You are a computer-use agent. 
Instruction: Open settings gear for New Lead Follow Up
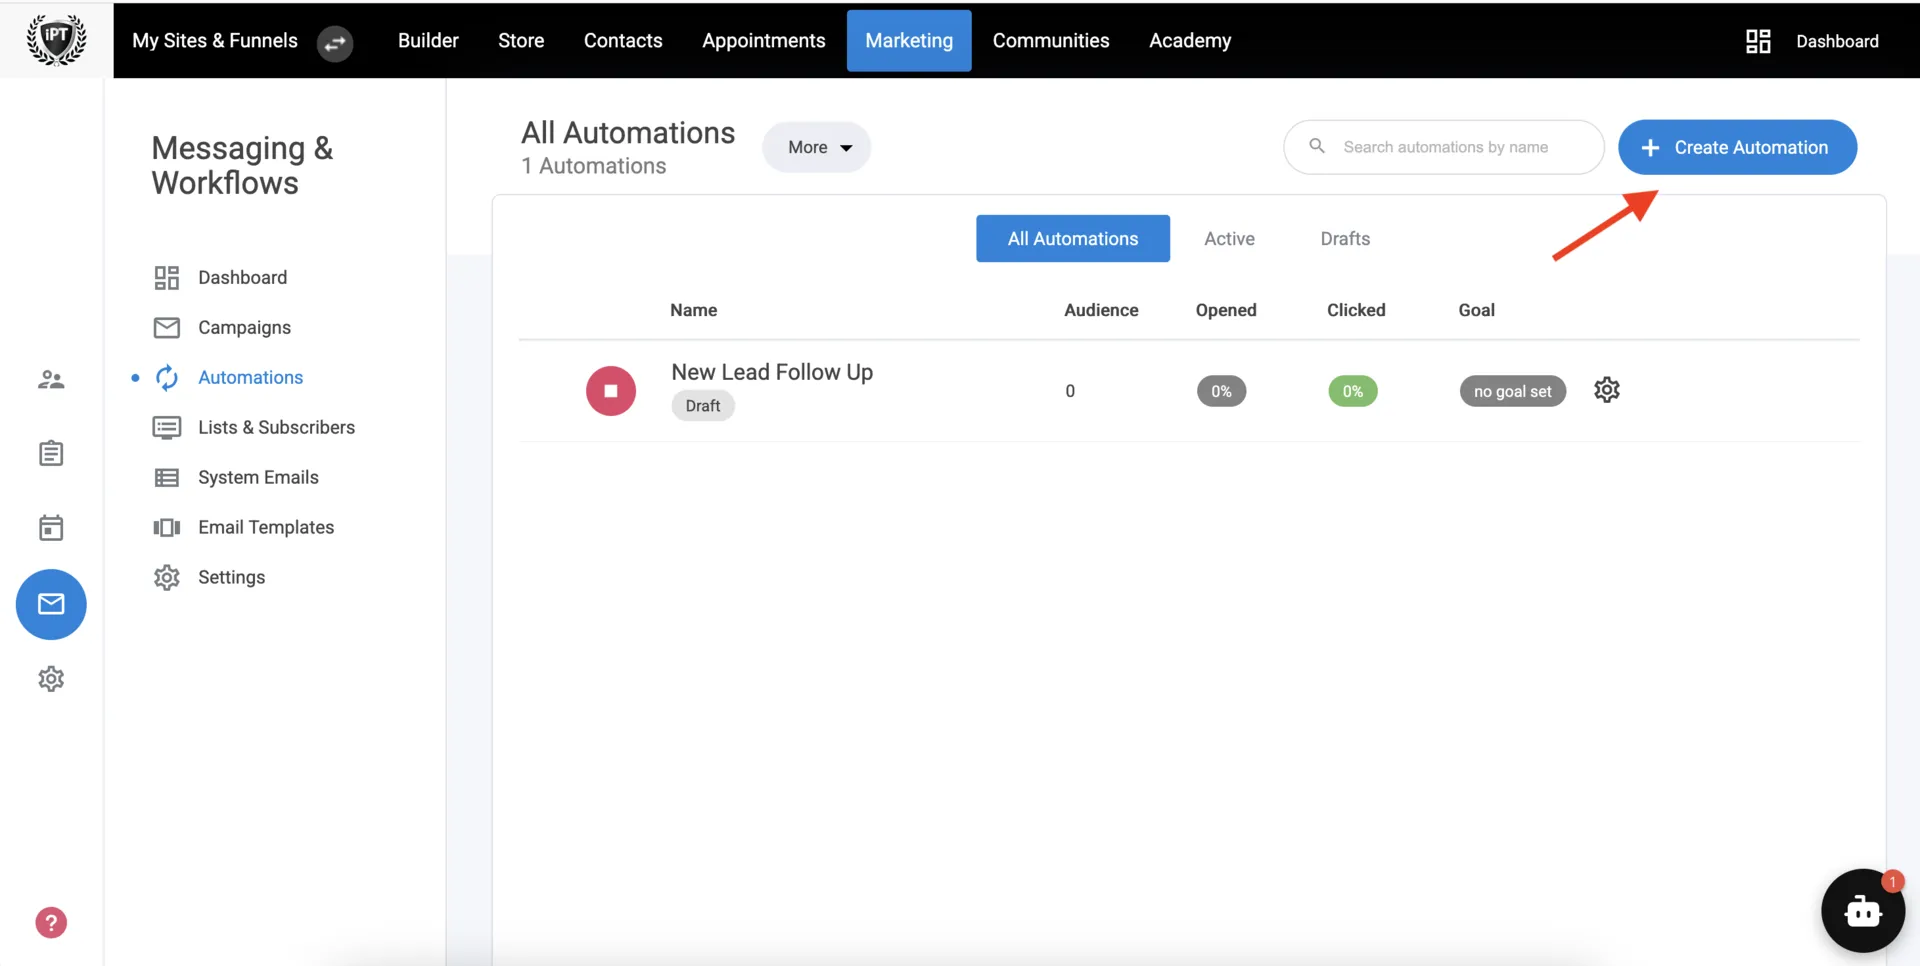(1607, 390)
